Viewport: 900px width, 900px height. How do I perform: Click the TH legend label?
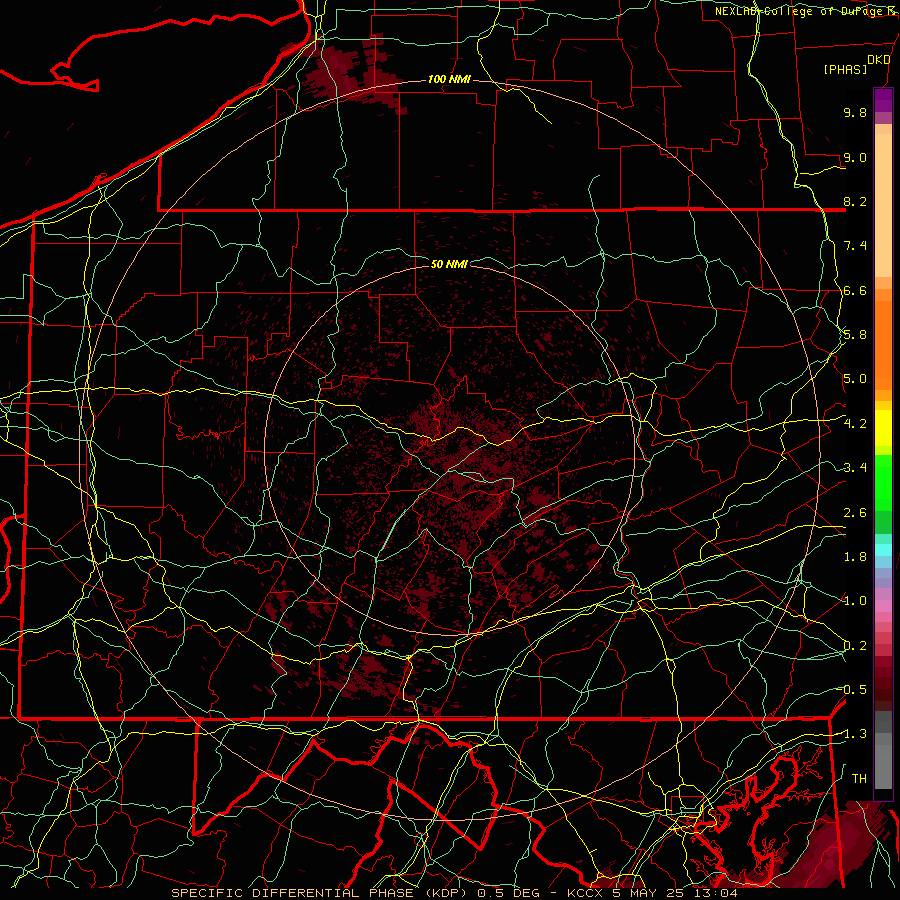tap(859, 778)
